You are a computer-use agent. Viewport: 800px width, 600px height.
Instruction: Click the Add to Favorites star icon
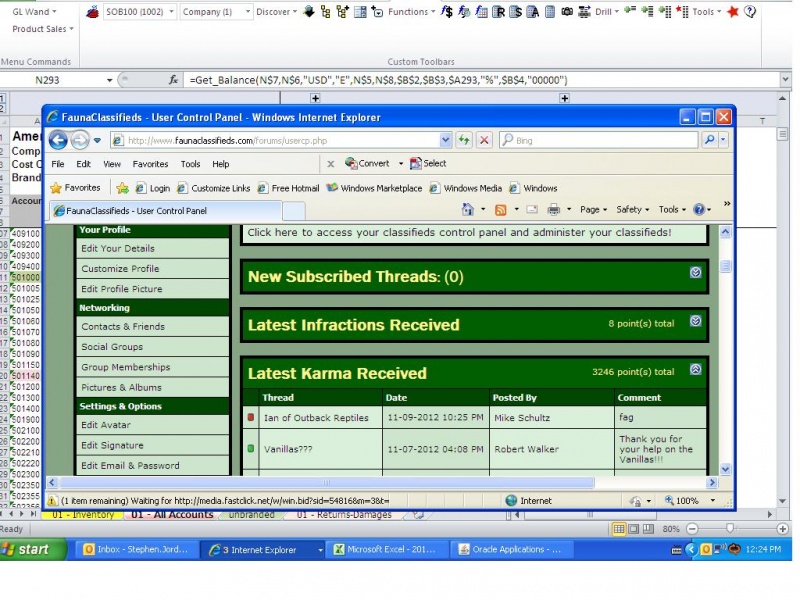point(122,188)
